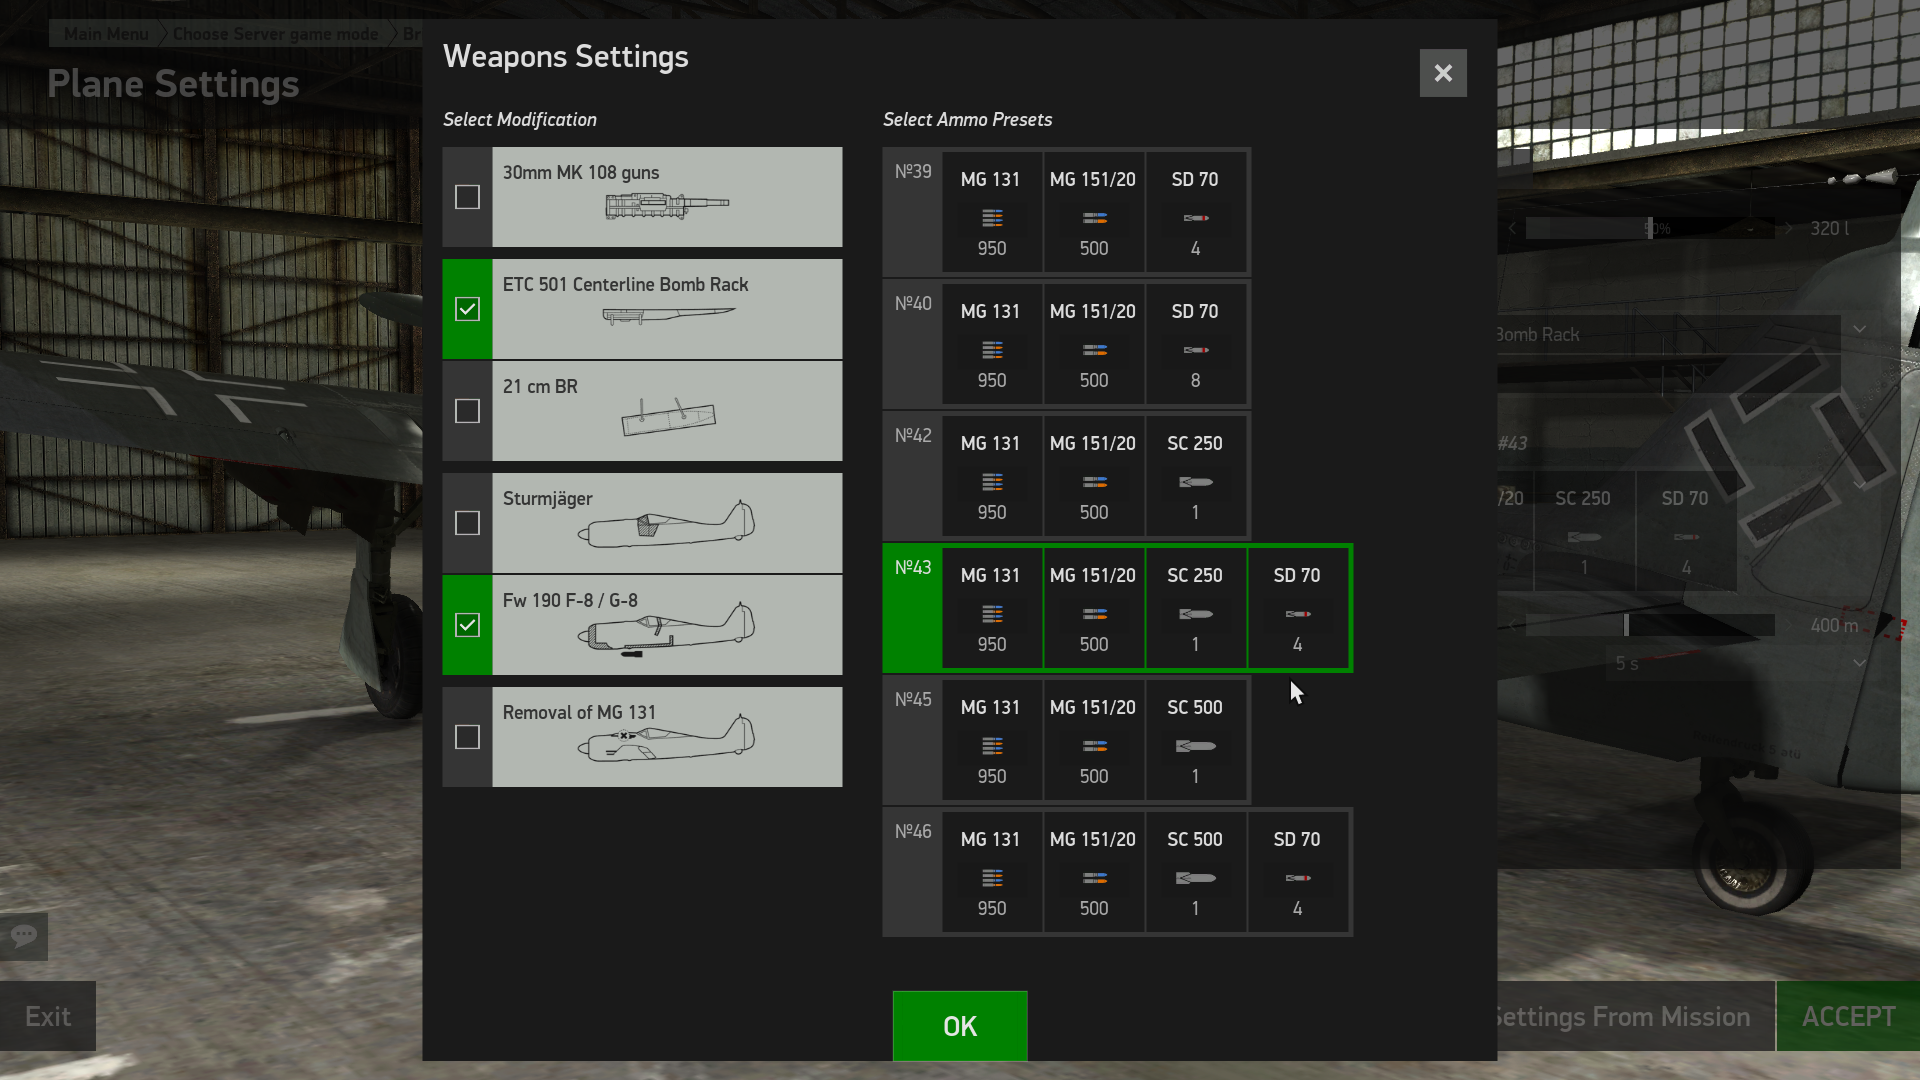This screenshot has height=1080, width=1920.
Task: Tick the 21 cm BR checkbox
Action: pos(467,411)
